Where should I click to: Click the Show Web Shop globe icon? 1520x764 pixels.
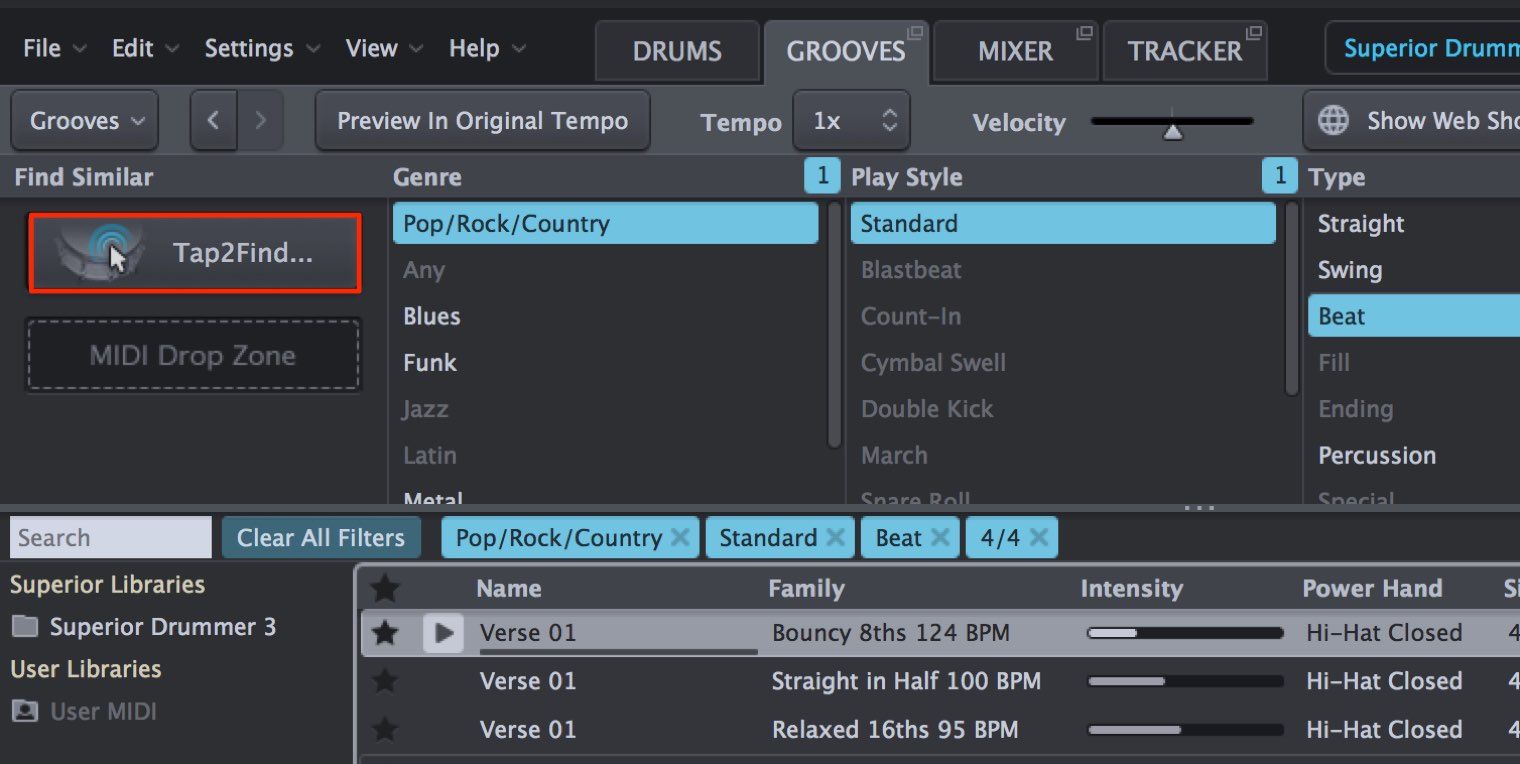[1333, 121]
